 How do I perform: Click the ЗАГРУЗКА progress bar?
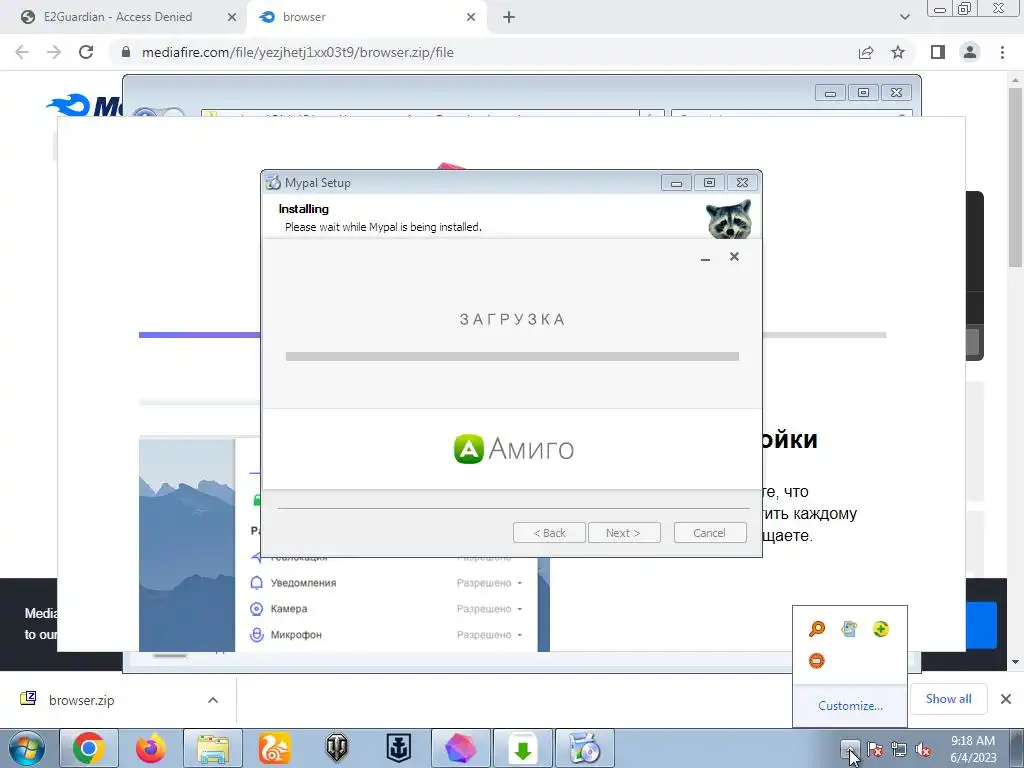coord(512,357)
